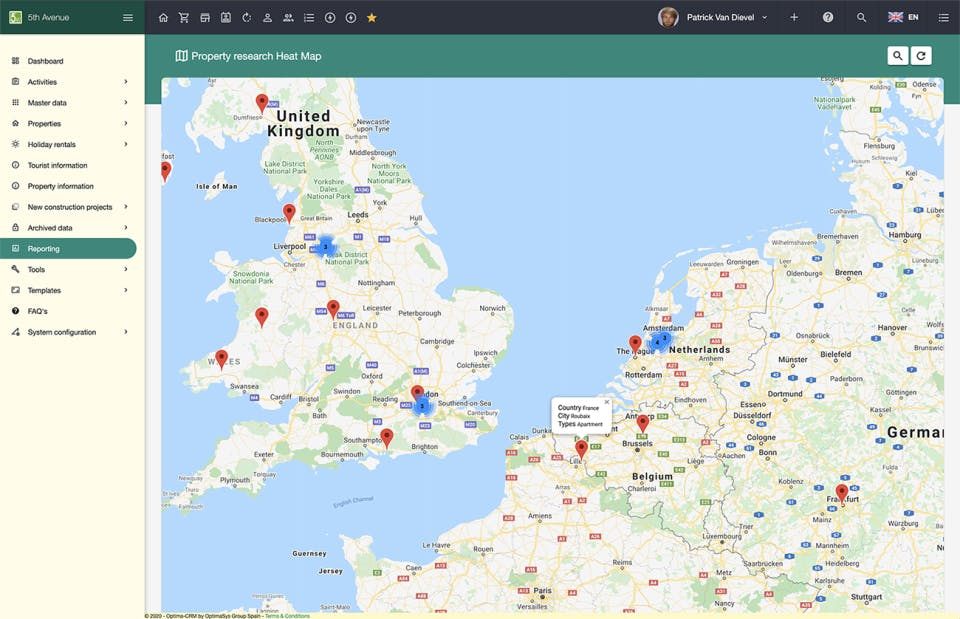
Task: Expand the Templates chevron
Action: (x=126, y=290)
